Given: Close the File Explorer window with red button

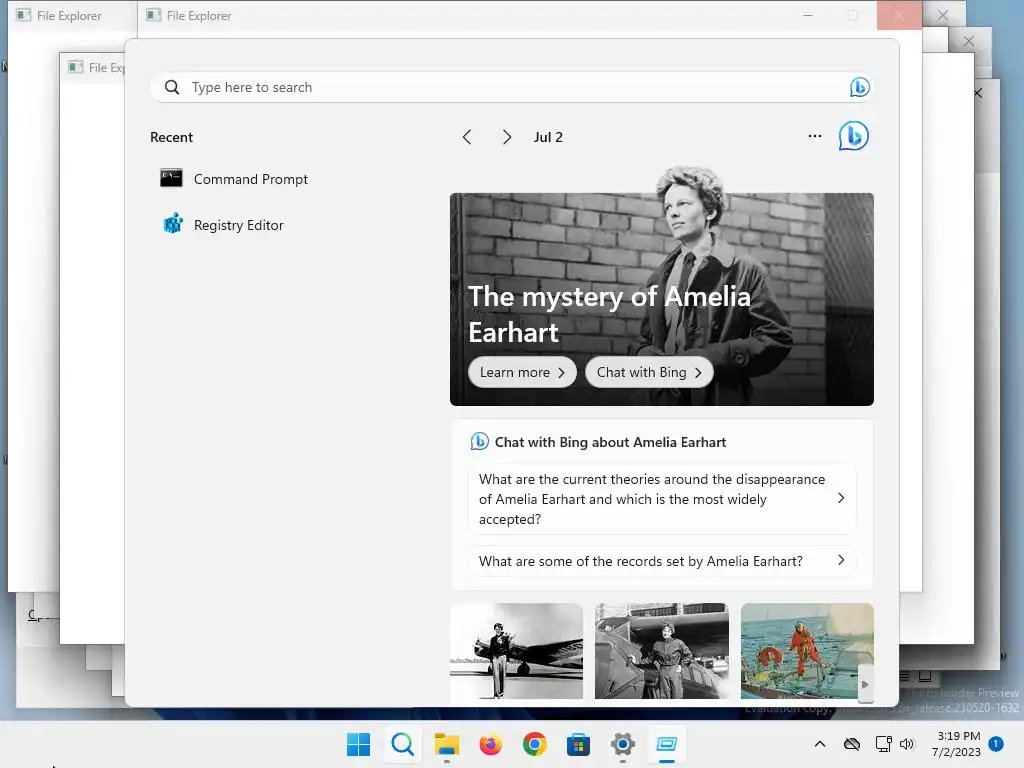Looking at the screenshot, I should click(899, 15).
